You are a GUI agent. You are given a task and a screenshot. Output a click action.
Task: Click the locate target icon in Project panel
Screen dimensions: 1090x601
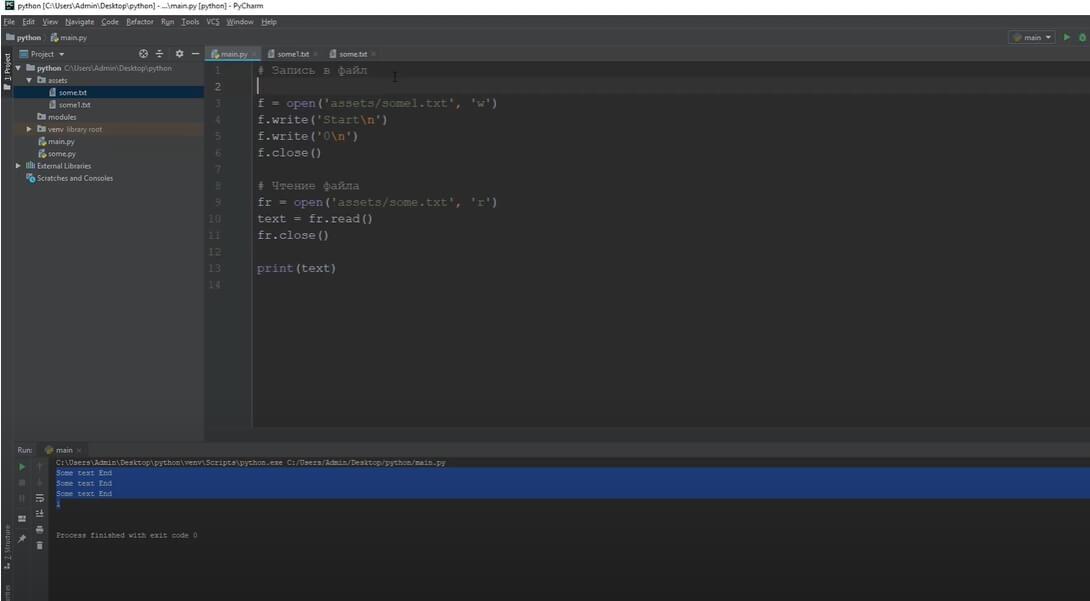tap(143, 53)
